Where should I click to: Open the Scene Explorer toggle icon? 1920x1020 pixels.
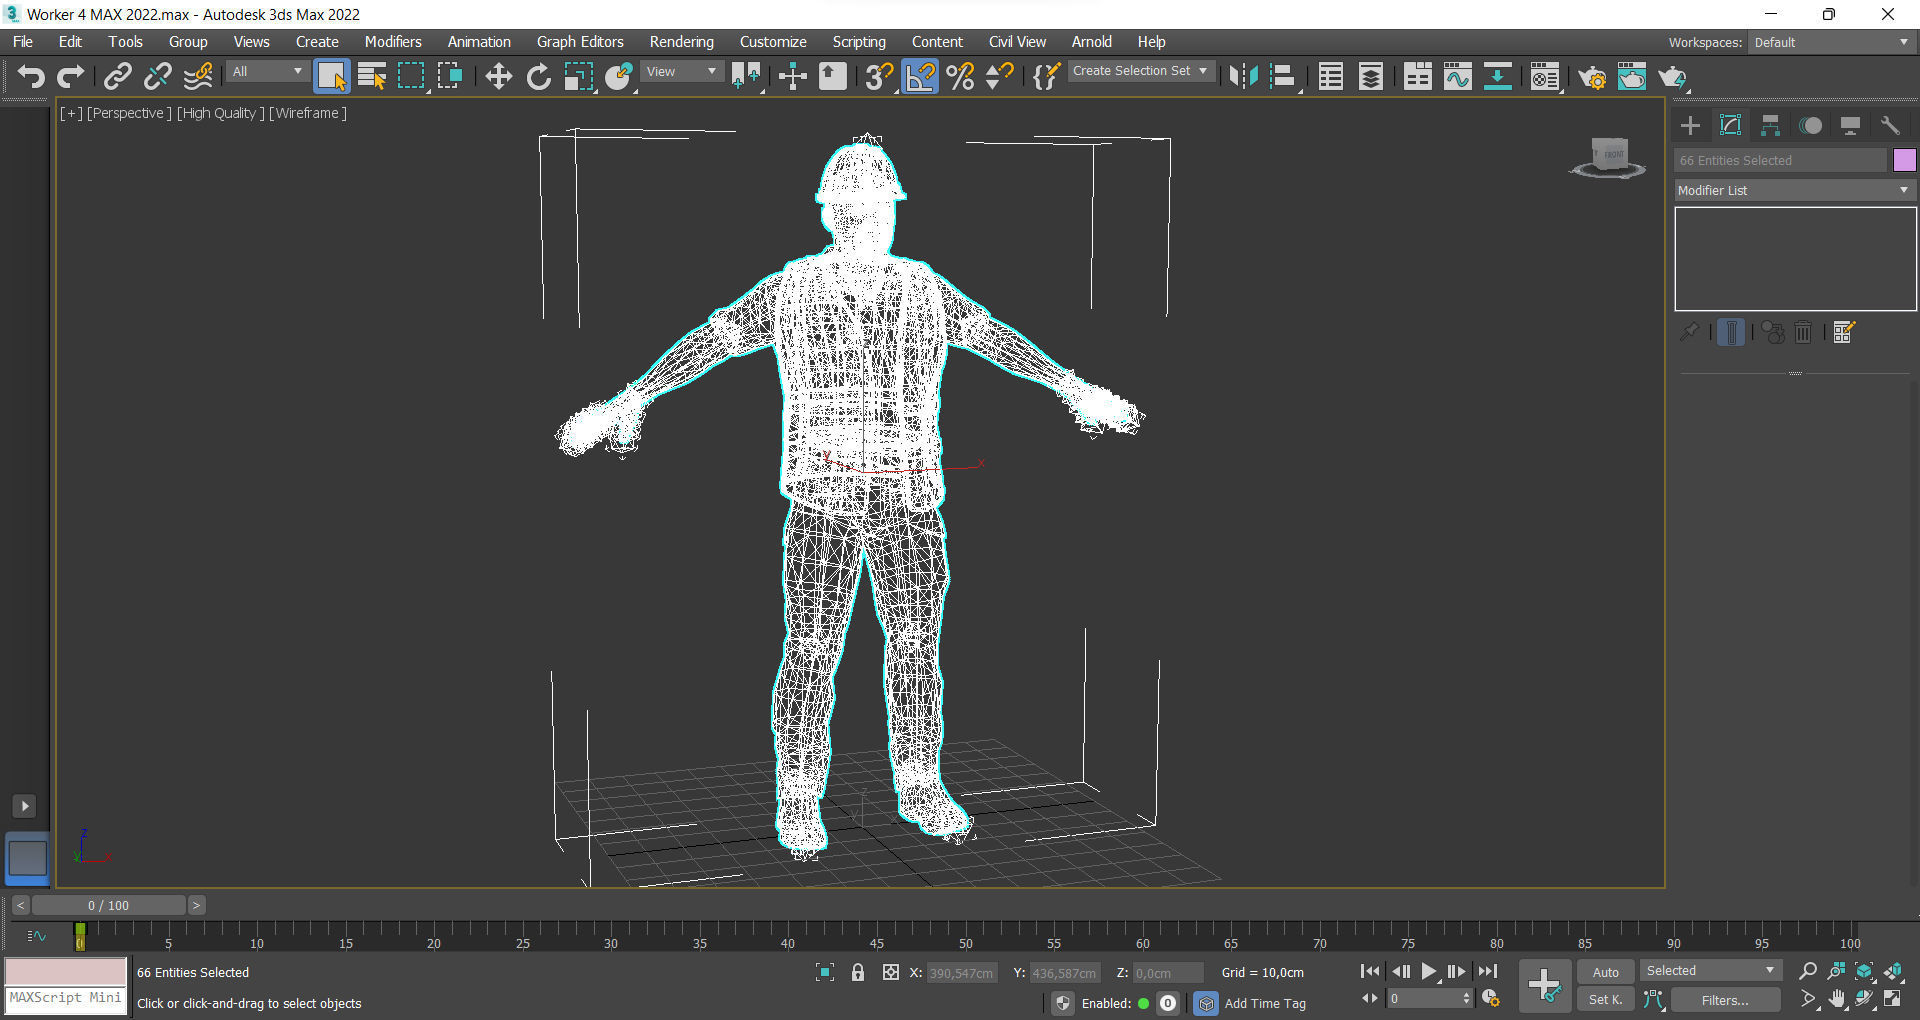click(1330, 76)
